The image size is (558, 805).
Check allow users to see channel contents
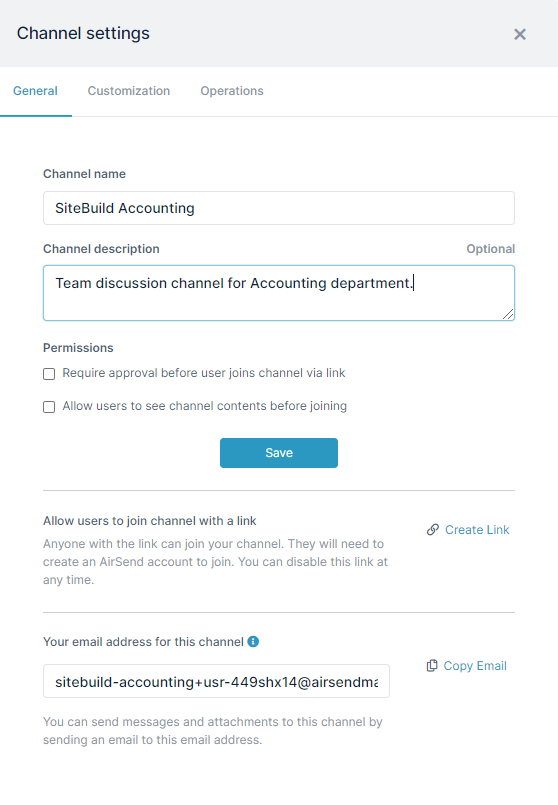[49, 407]
